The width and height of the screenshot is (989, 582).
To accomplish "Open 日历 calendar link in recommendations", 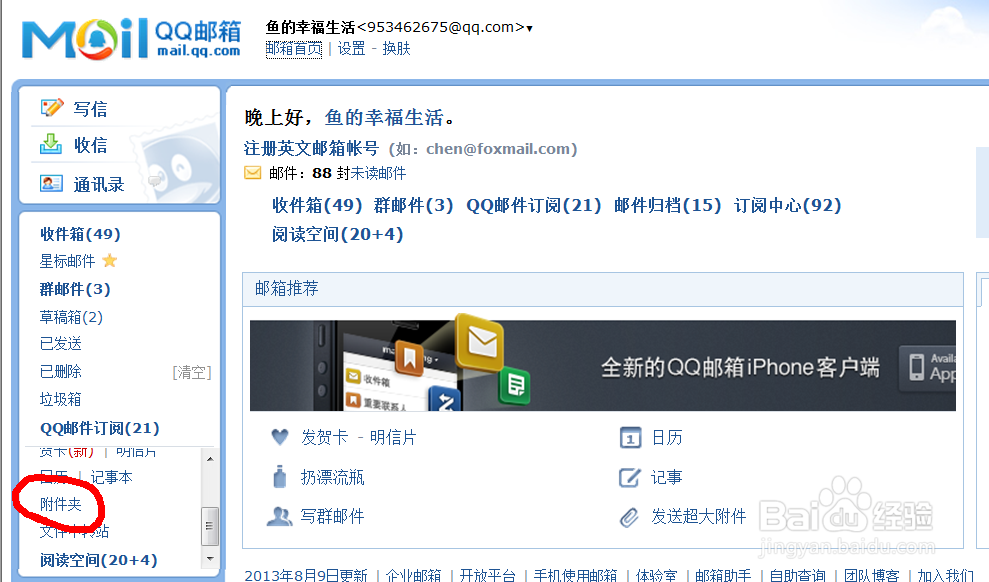I will 667,438.
